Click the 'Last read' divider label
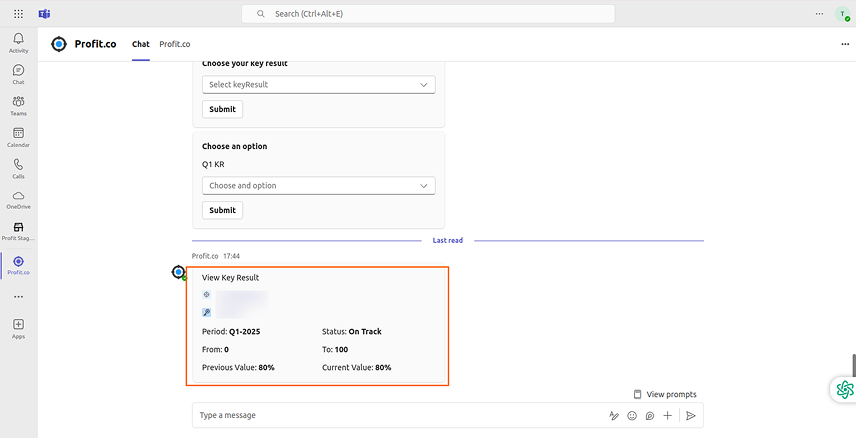Screen dimensions: 856x438 pyautogui.click(x=448, y=240)
